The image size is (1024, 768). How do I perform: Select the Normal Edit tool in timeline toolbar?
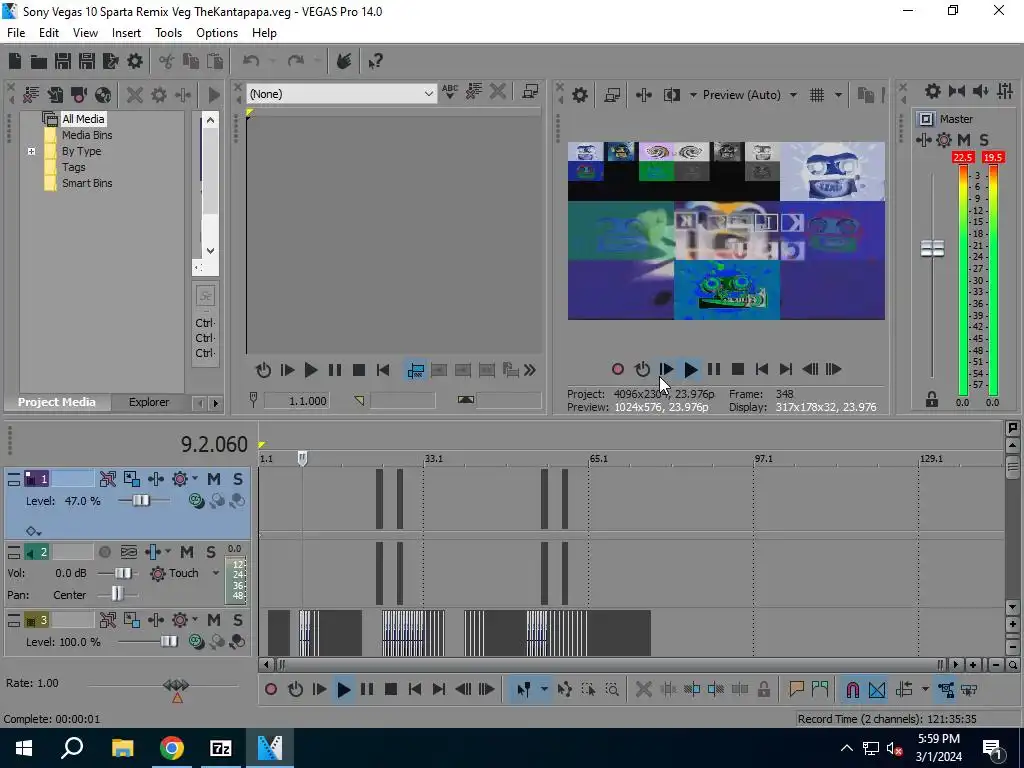523,690
